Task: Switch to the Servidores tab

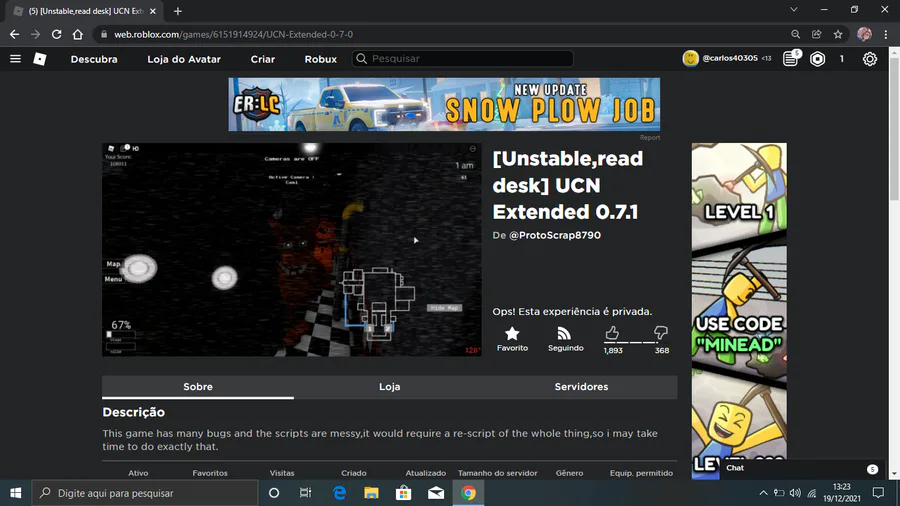Action: pyautogui.click(x=581, y=387)
